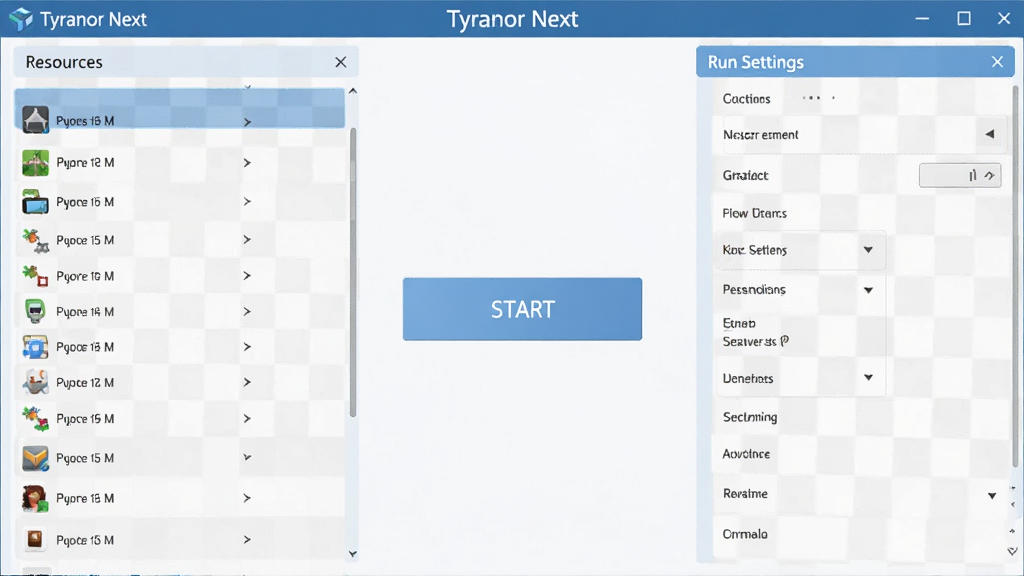Screen dimensions: 1024x576
Task: Click the "Seclnning" settings label
Action: [x=750, y=417]
